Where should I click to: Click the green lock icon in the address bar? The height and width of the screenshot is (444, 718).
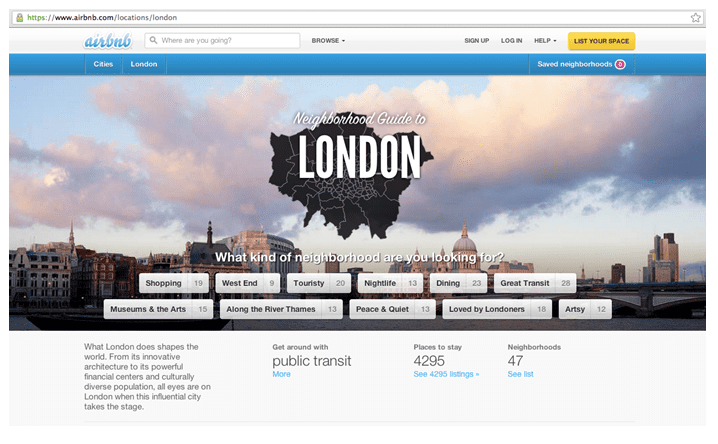coord(19,17)
